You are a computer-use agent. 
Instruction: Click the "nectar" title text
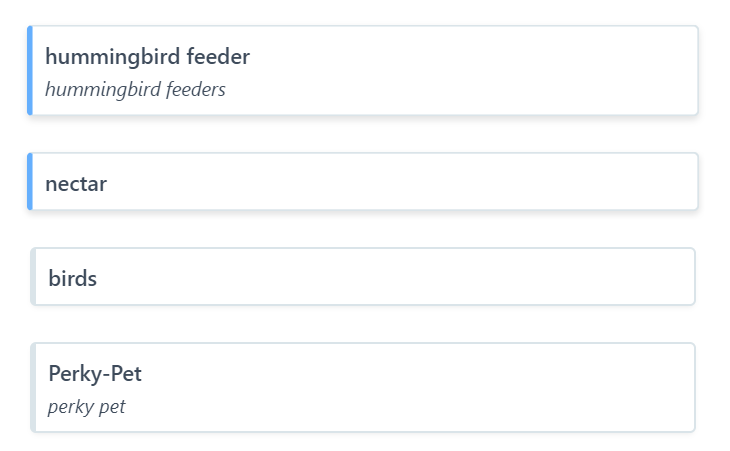pos(76,184)
